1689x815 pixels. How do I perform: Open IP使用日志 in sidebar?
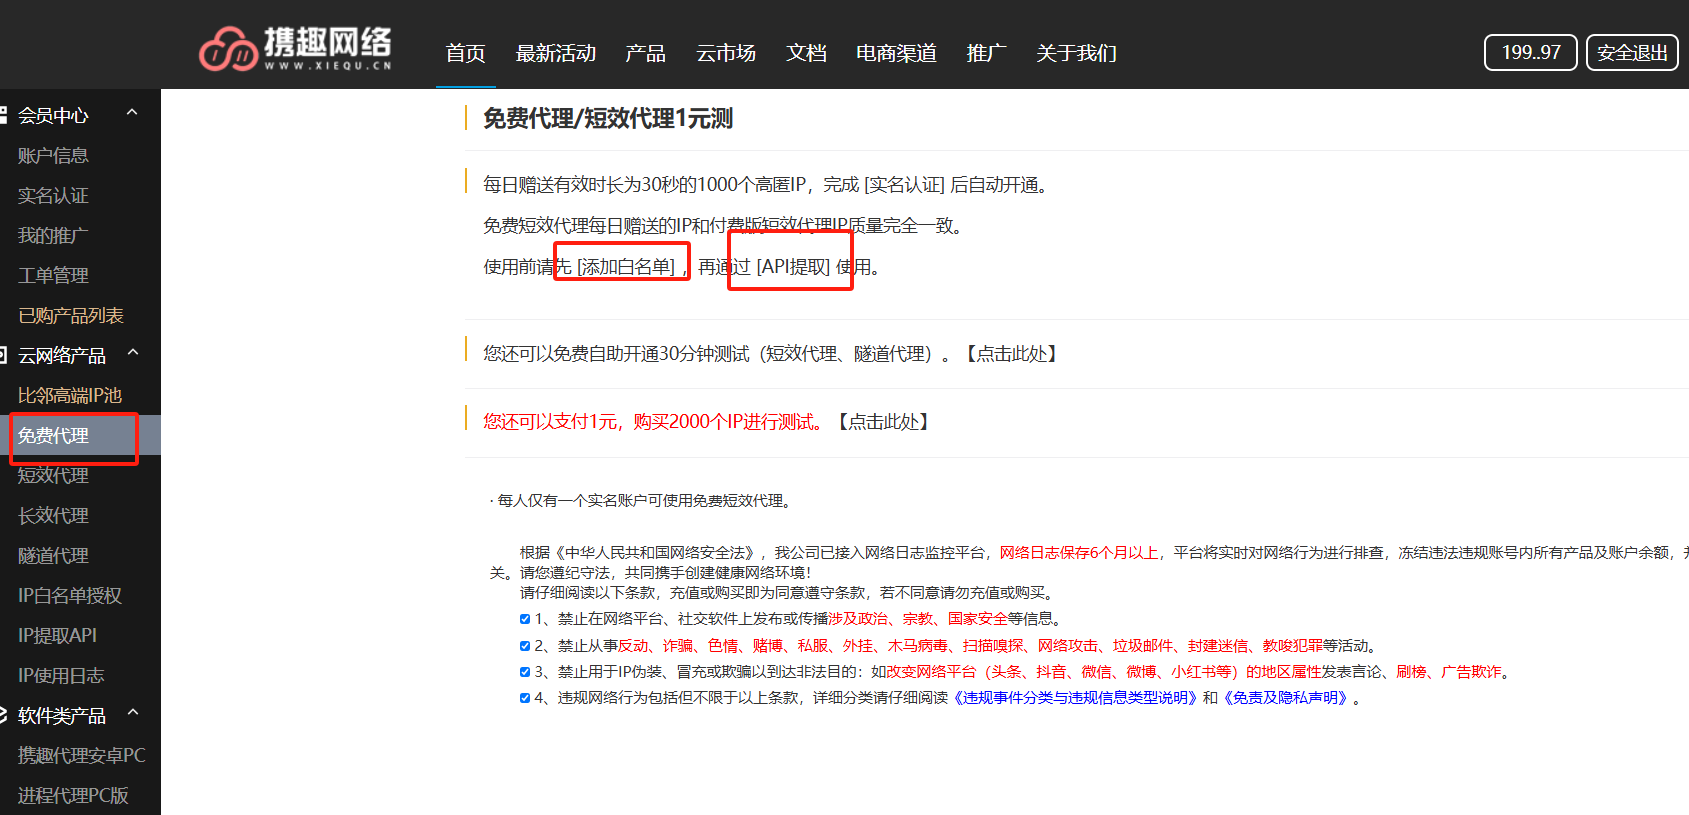click(x=60, y=675)
